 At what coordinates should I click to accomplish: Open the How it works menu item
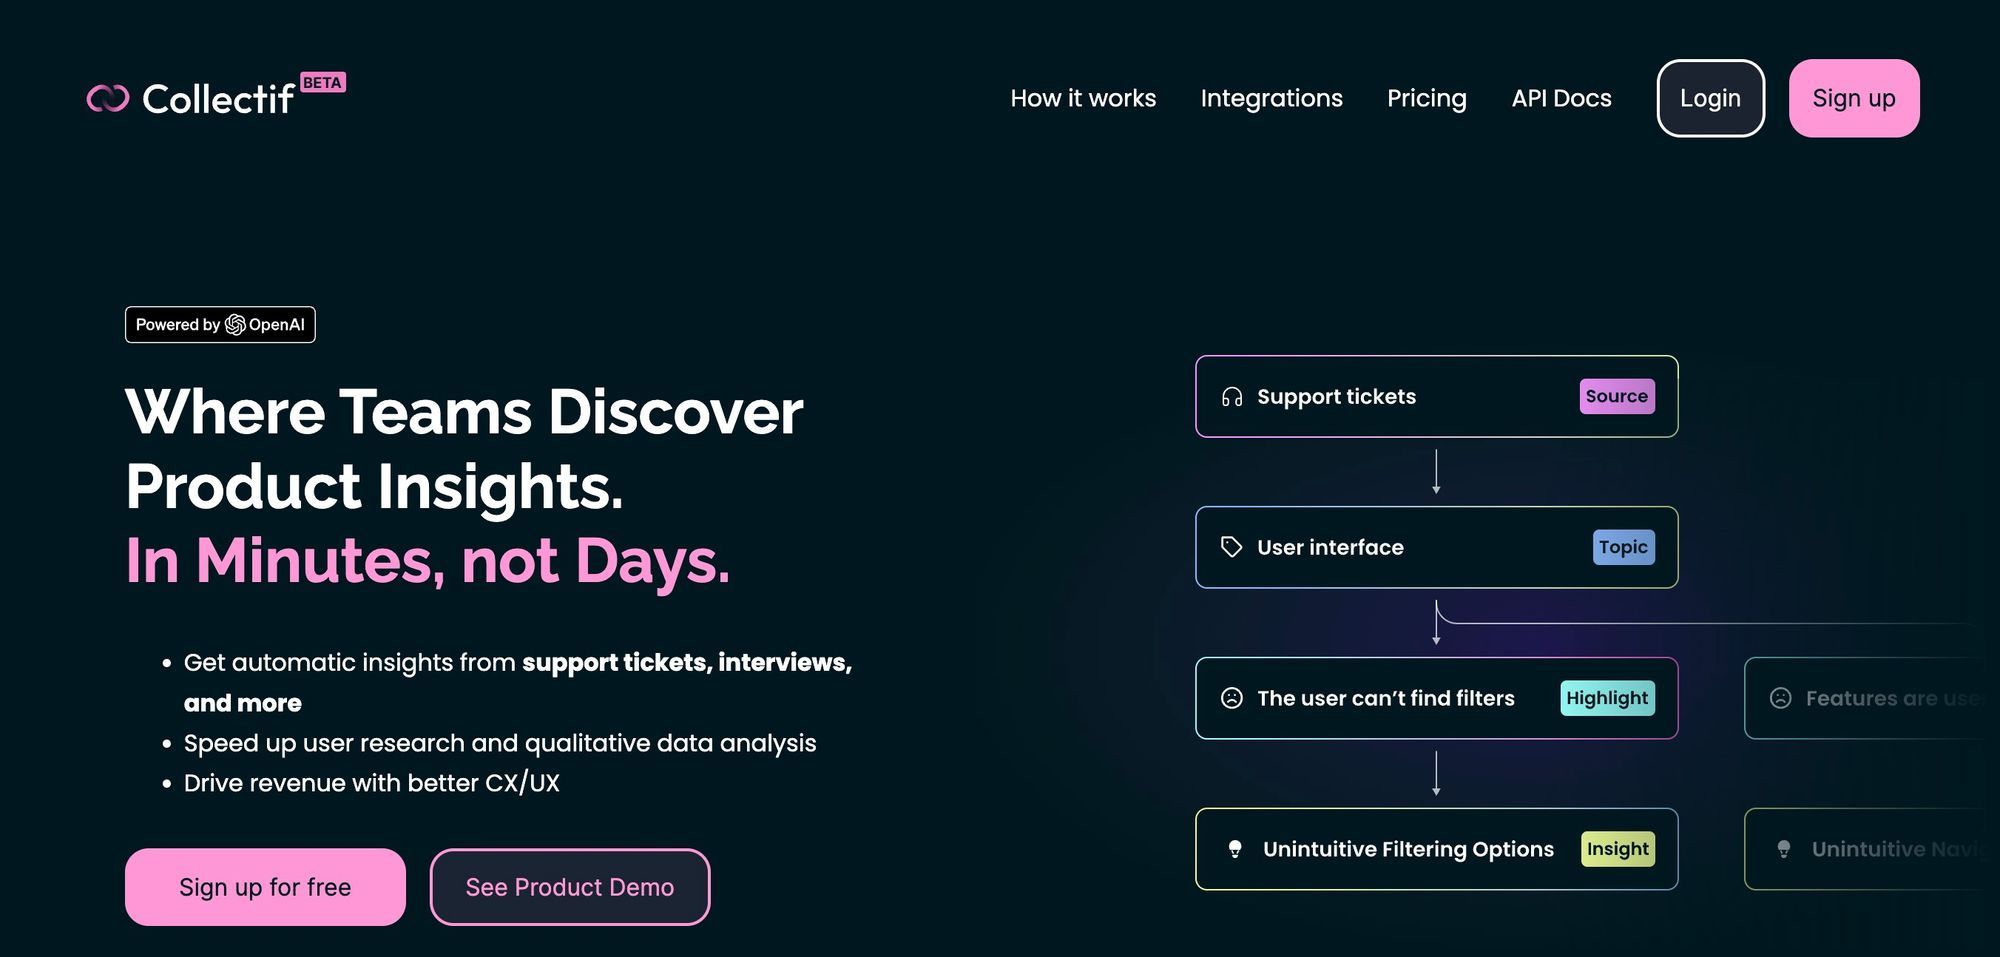(1083, 98)
